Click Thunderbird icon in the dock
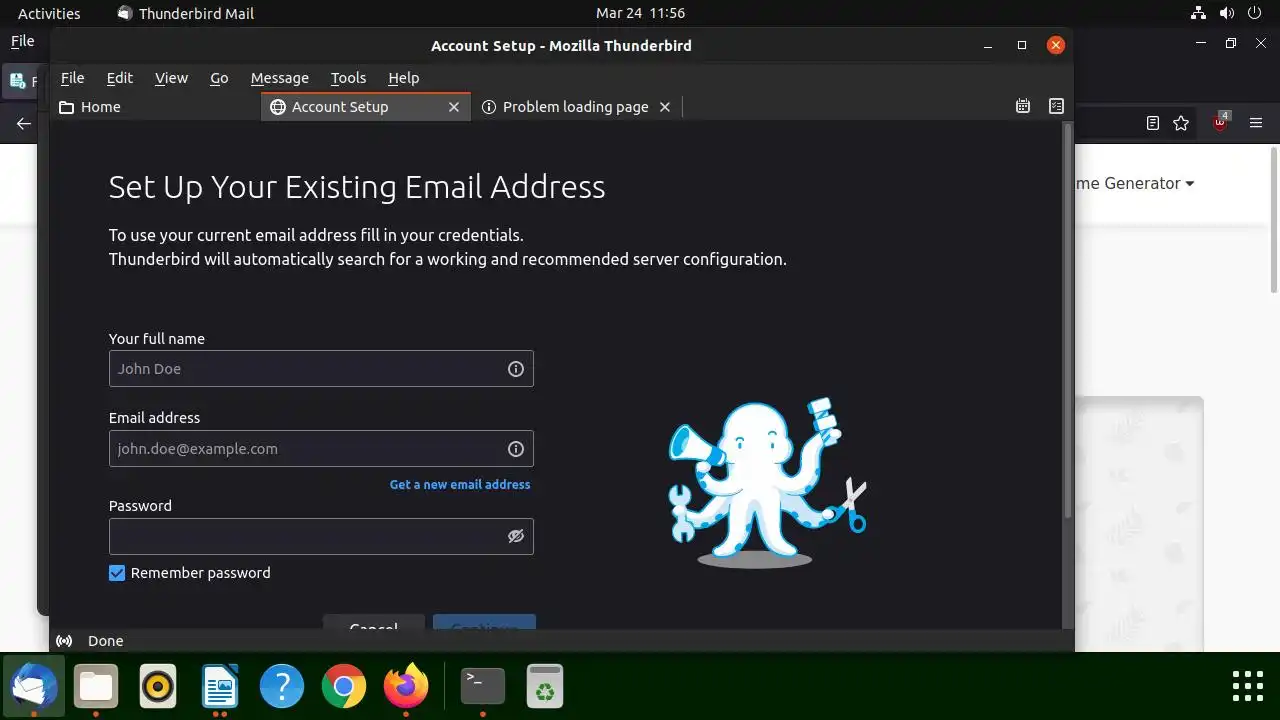 (34, 687)
